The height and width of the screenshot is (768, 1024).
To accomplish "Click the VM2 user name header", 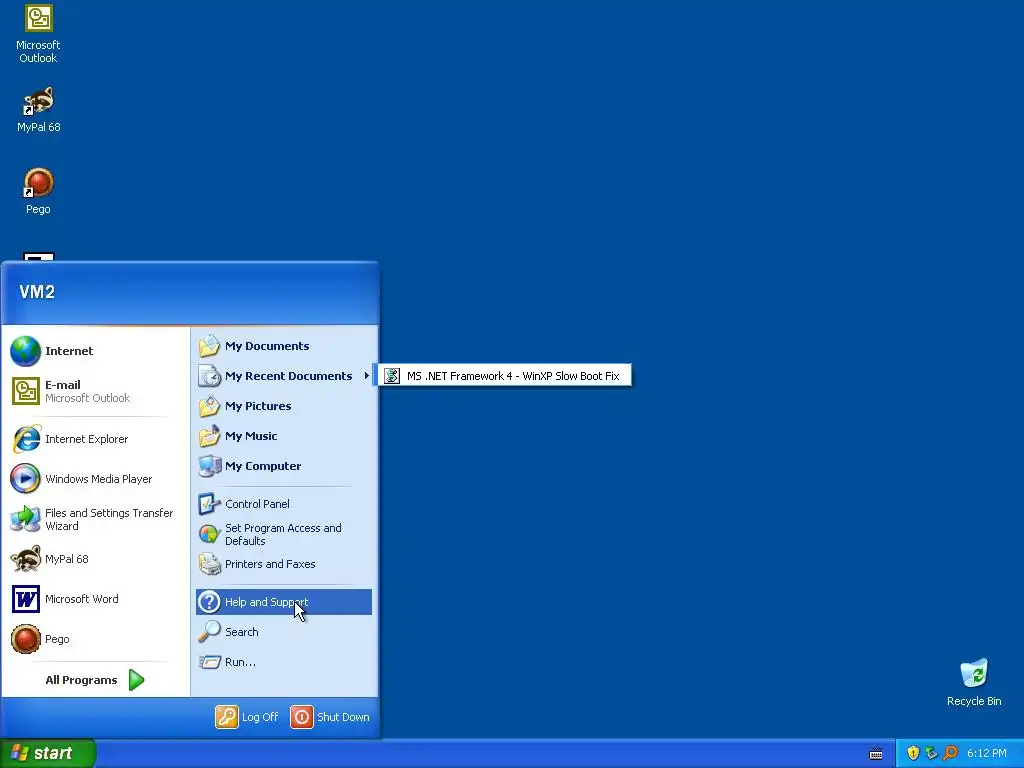I will 37,291.
